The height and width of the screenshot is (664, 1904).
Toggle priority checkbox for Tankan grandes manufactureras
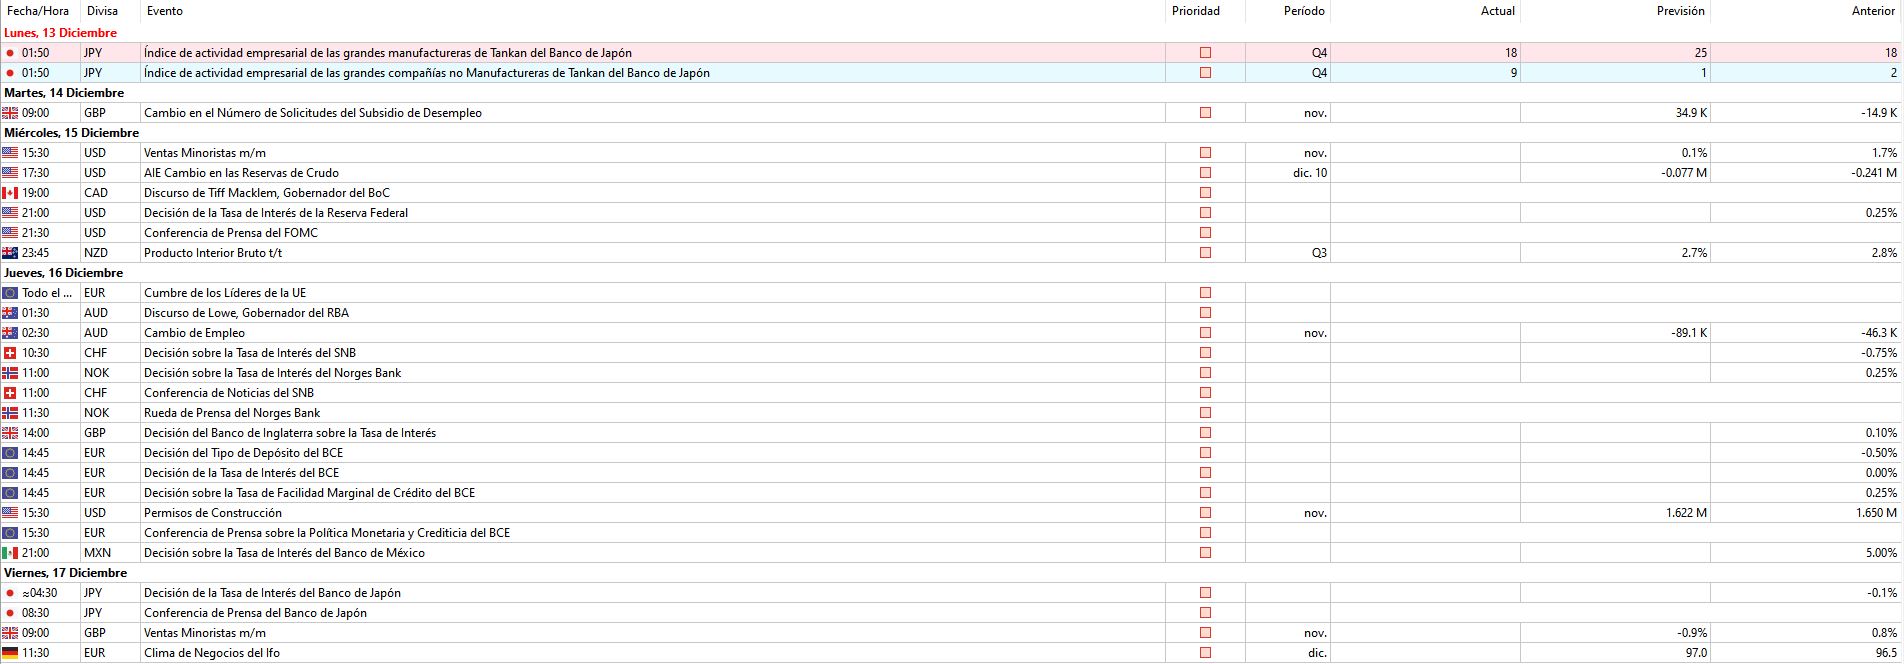coord(1205,53)
